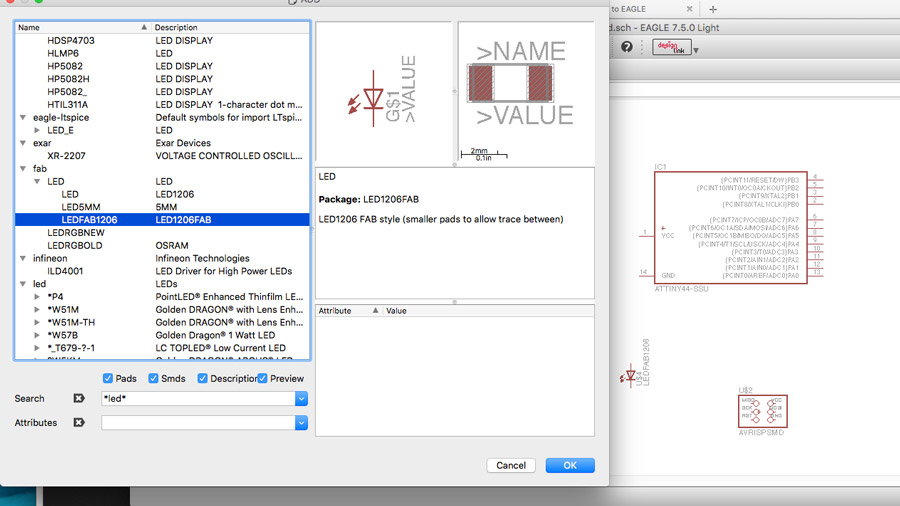Expand the LED_E device entry
This screenshot has height=506, width=900.
pyautogui.click(x=37, y=130)
